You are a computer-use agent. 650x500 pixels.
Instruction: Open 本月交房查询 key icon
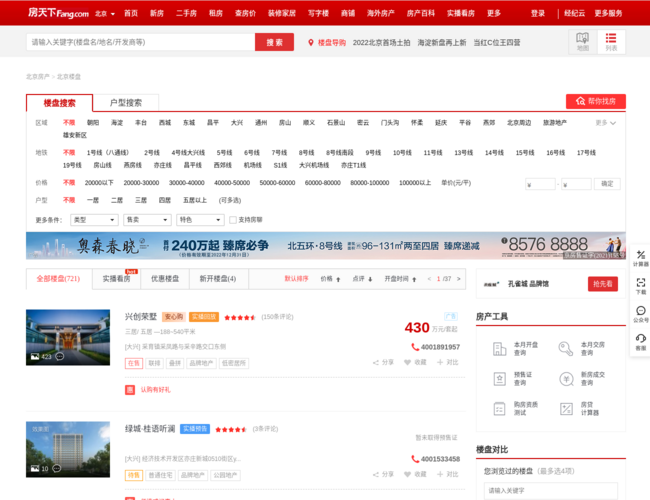pyautogui.click(x=566, y=349)
